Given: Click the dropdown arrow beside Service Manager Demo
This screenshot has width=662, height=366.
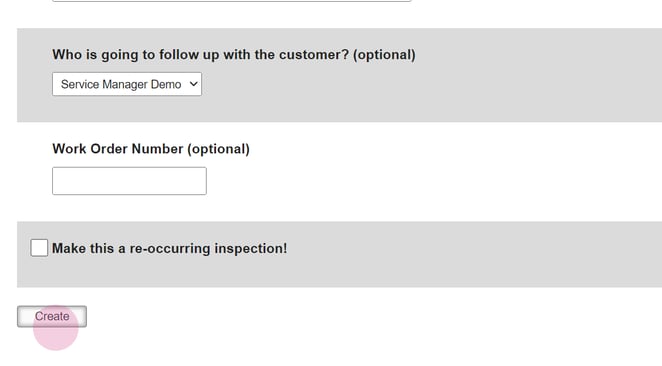Looking at the screenshot, I should [x=193, y=84].
